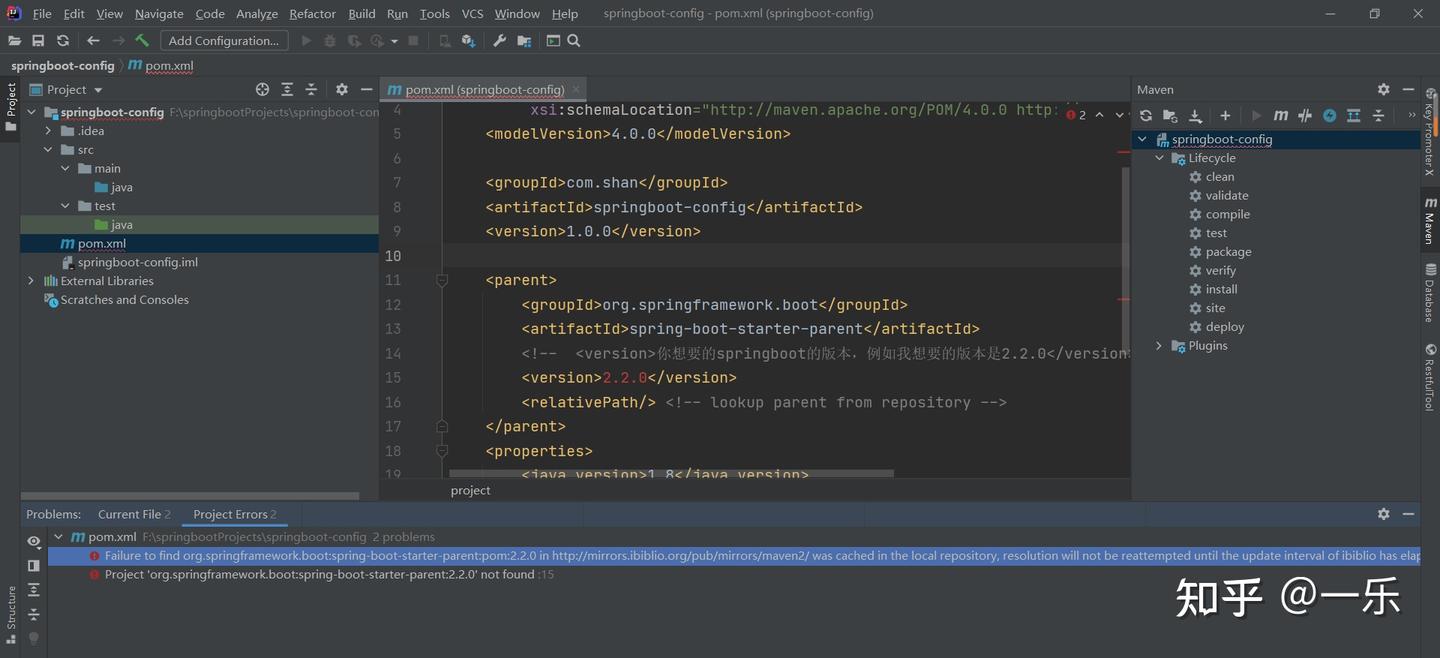Image resolution: width=1440 pixels, height=658 pixels.
Task: Show more Maven toolbar items chevron
Action: coord(1412,116)
